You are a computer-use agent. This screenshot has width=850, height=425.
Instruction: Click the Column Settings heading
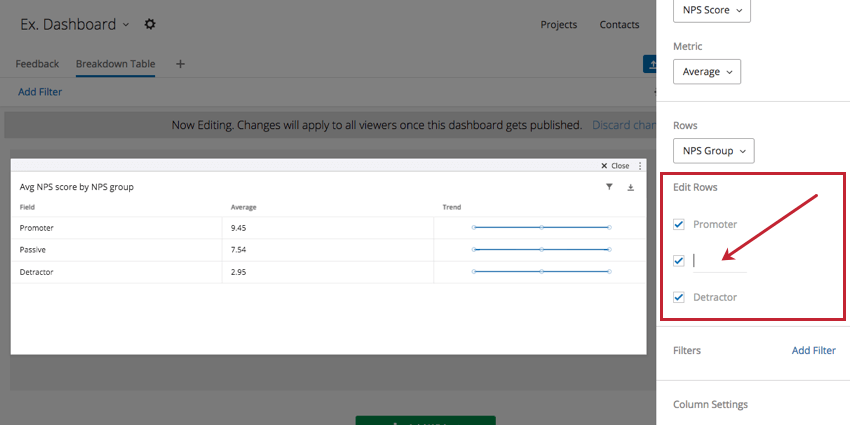(x=710, y=404)
